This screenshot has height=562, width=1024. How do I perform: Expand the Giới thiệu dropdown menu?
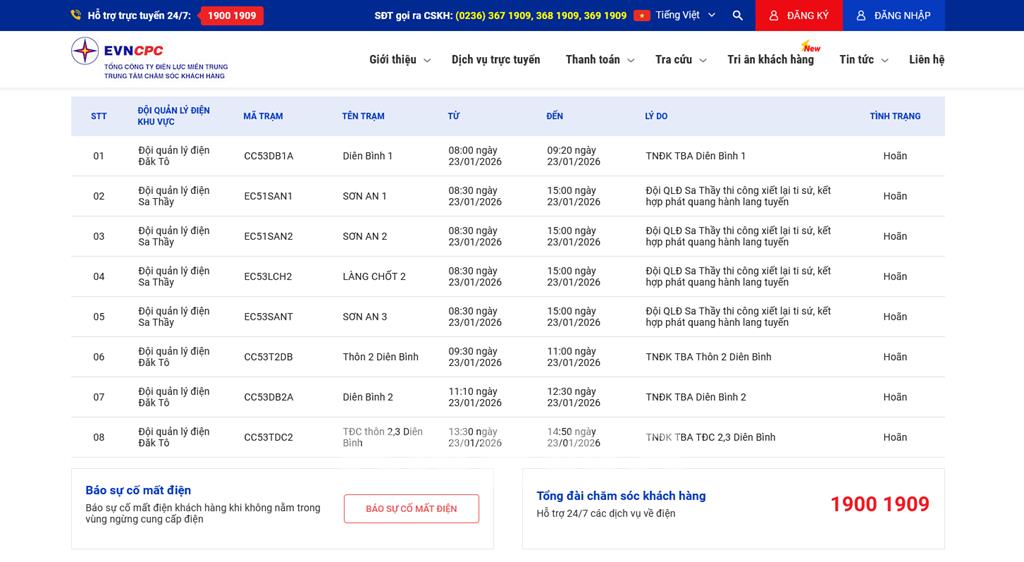tap(399, 60)
